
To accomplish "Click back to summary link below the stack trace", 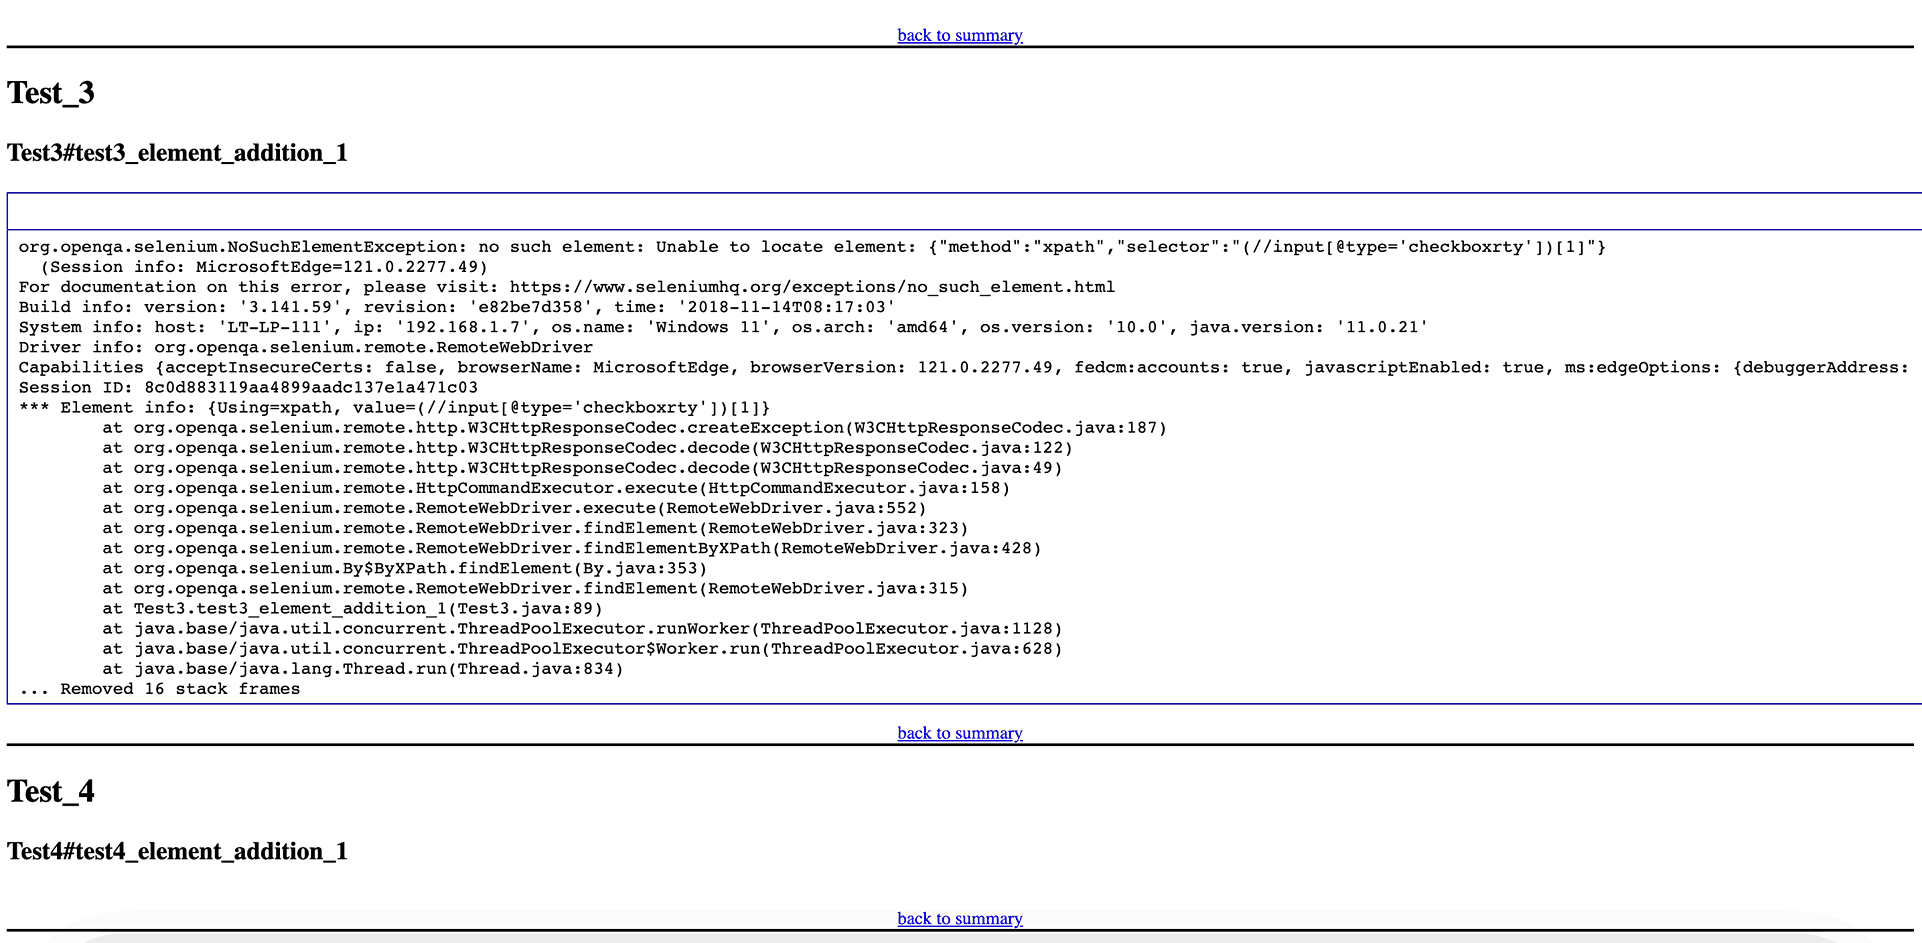I will click(959, 733).
